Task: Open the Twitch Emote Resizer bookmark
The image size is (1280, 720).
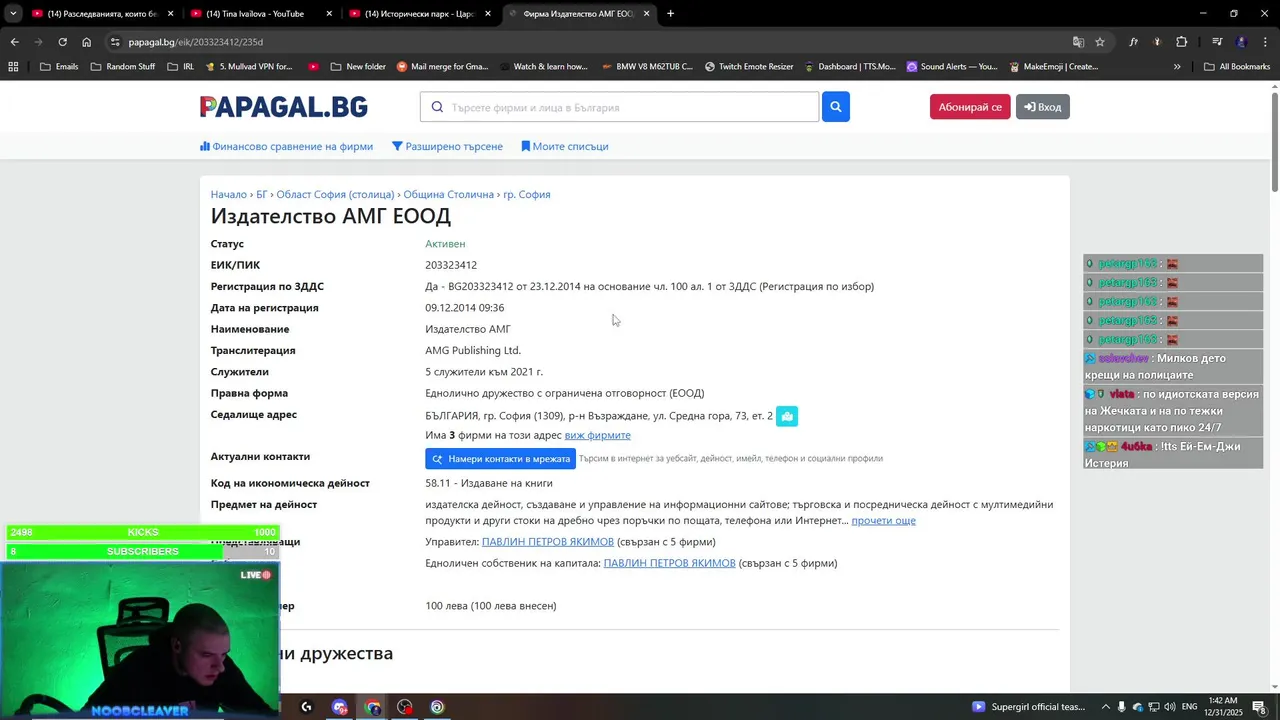Action: (749, 67)
